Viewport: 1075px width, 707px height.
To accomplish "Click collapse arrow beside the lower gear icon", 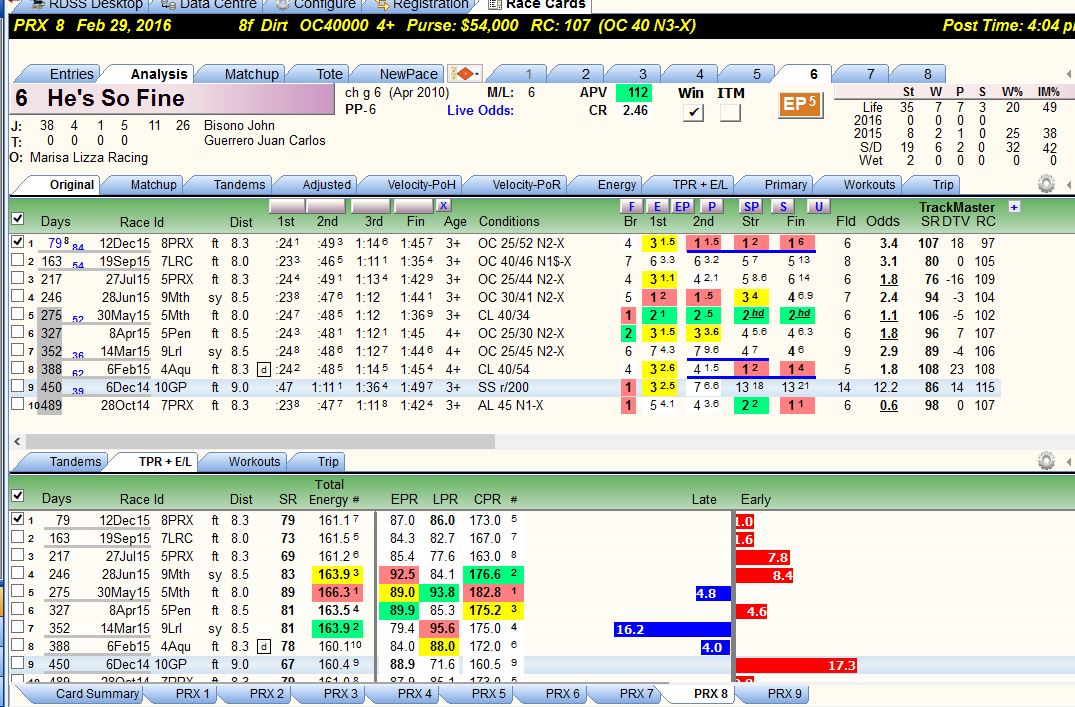I will [1069, 462].
